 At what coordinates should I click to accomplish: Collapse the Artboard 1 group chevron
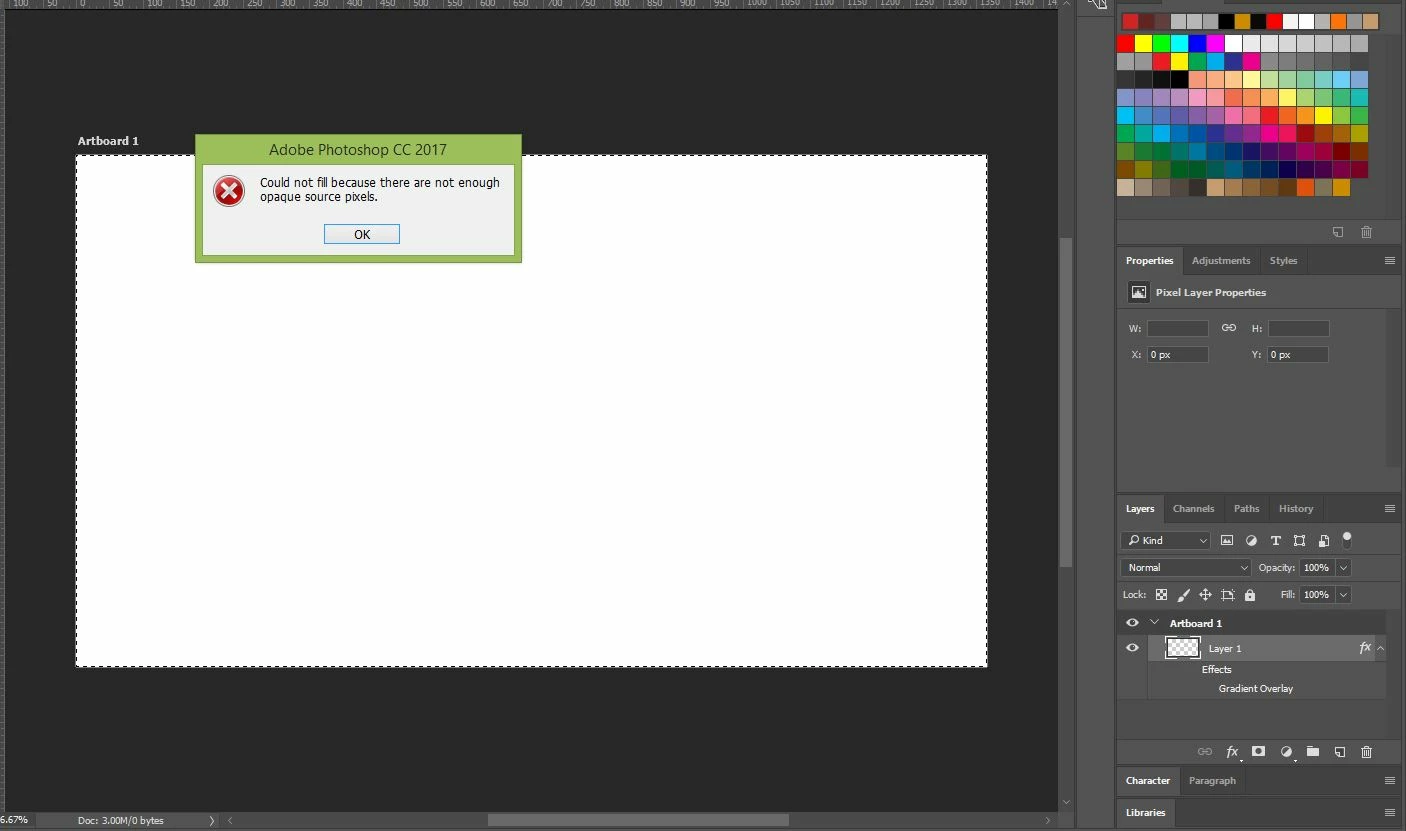[1154, 623]
